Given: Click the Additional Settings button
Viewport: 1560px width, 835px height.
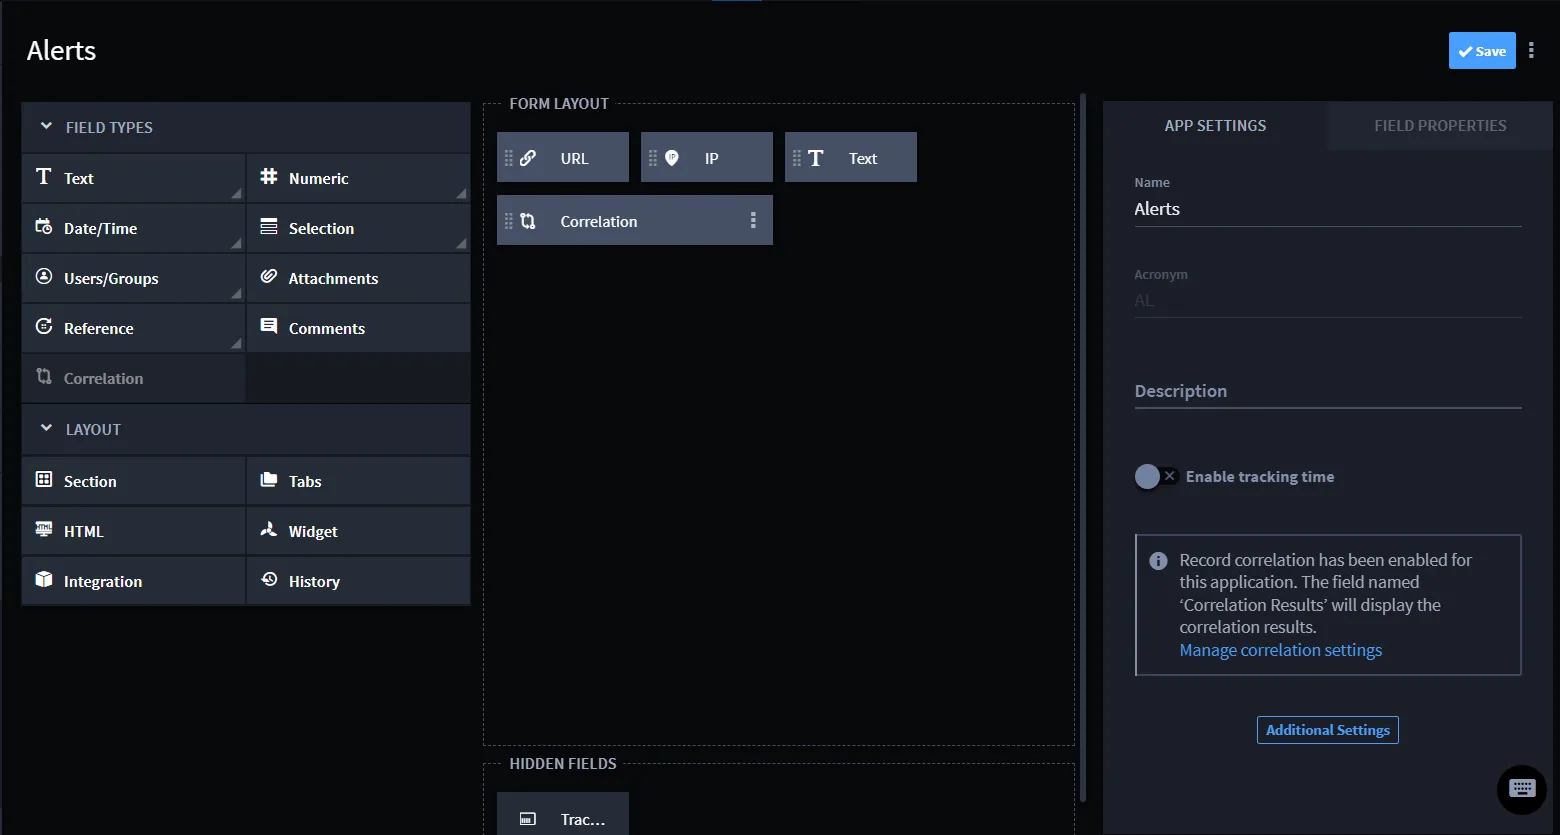Looking at the screenshot, I should pyautogui.click(x=1328, y=730).
